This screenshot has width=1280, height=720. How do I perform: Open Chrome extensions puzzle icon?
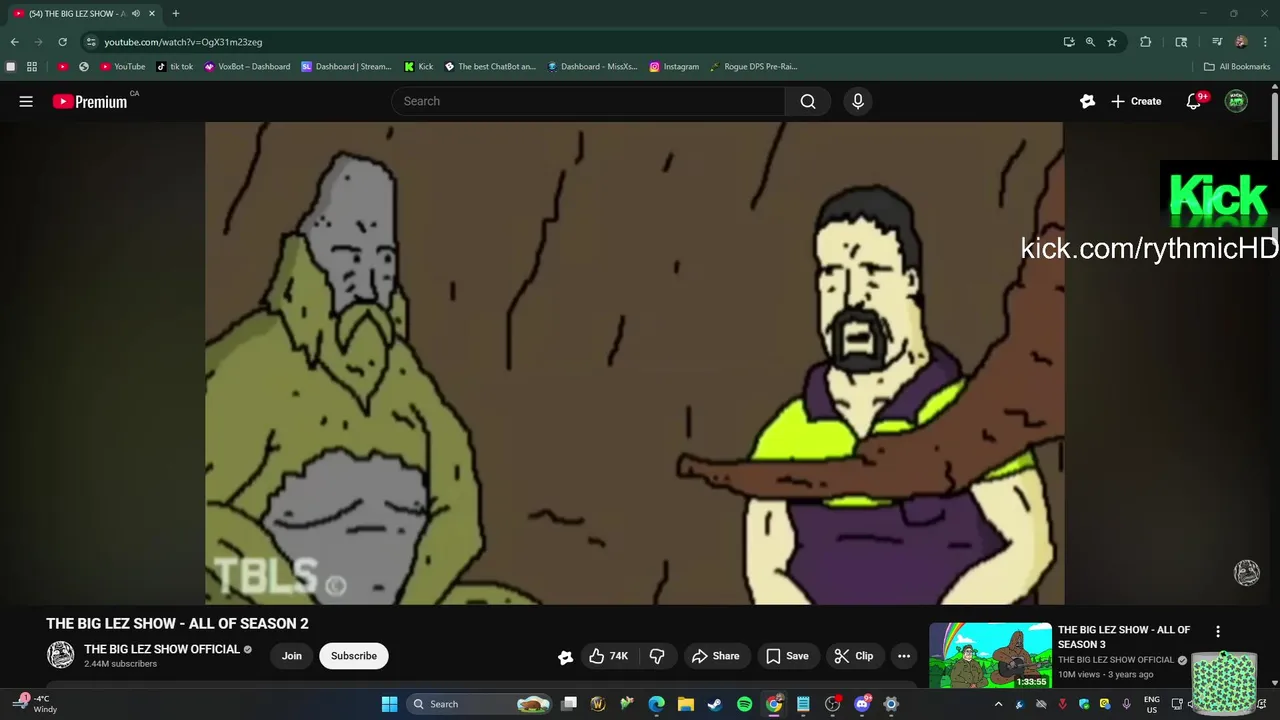[x=1146, y=42]
